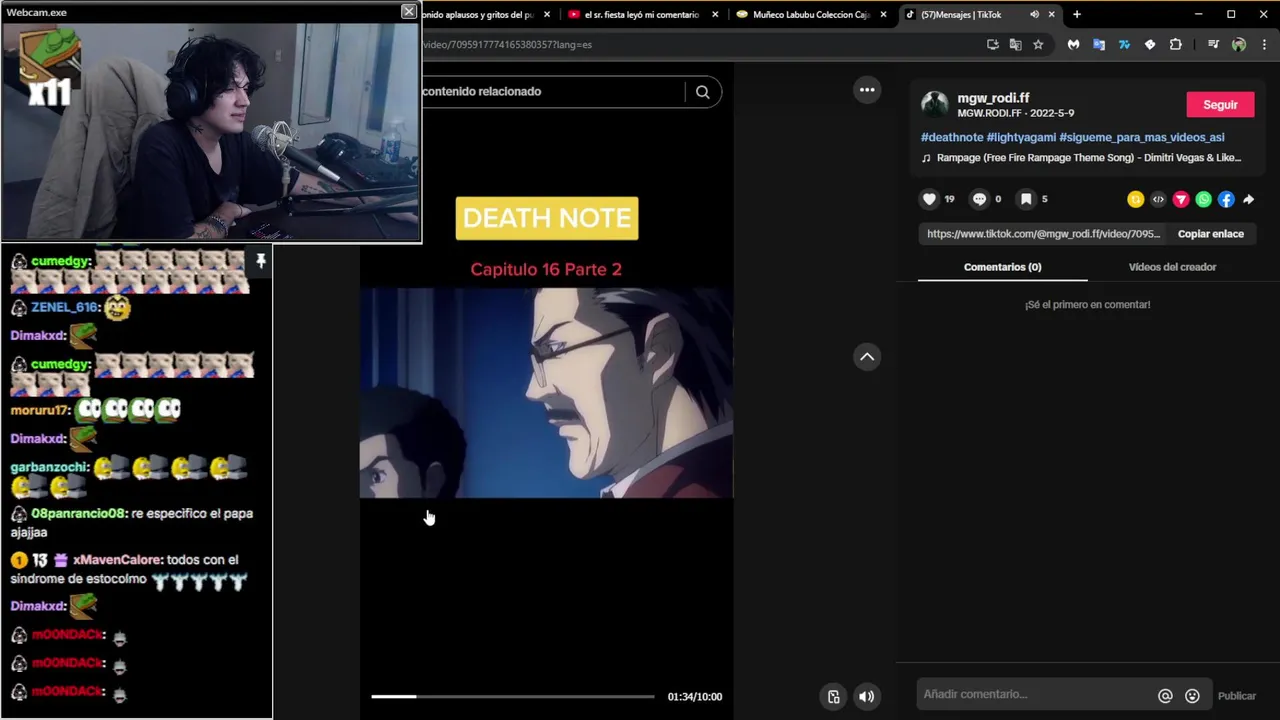Save video with the bookmark icon

(x=1025, y=199)
